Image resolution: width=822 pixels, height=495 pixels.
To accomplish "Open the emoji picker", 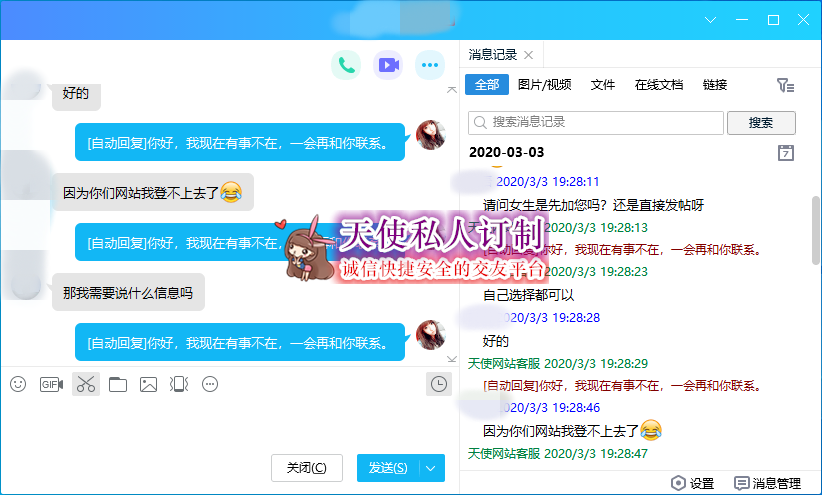I will pyautogui.click(x=18, y=384).
